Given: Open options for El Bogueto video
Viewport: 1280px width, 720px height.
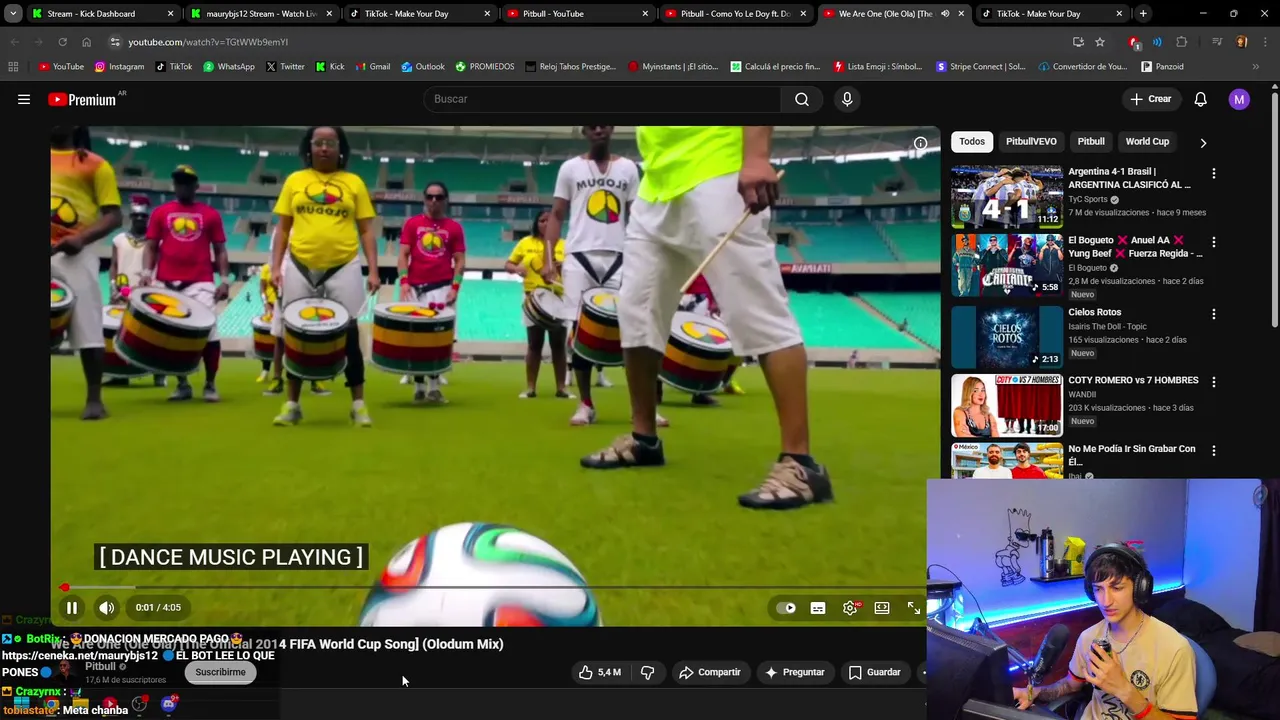Looking at the screenshot, I should (1214, 242).
